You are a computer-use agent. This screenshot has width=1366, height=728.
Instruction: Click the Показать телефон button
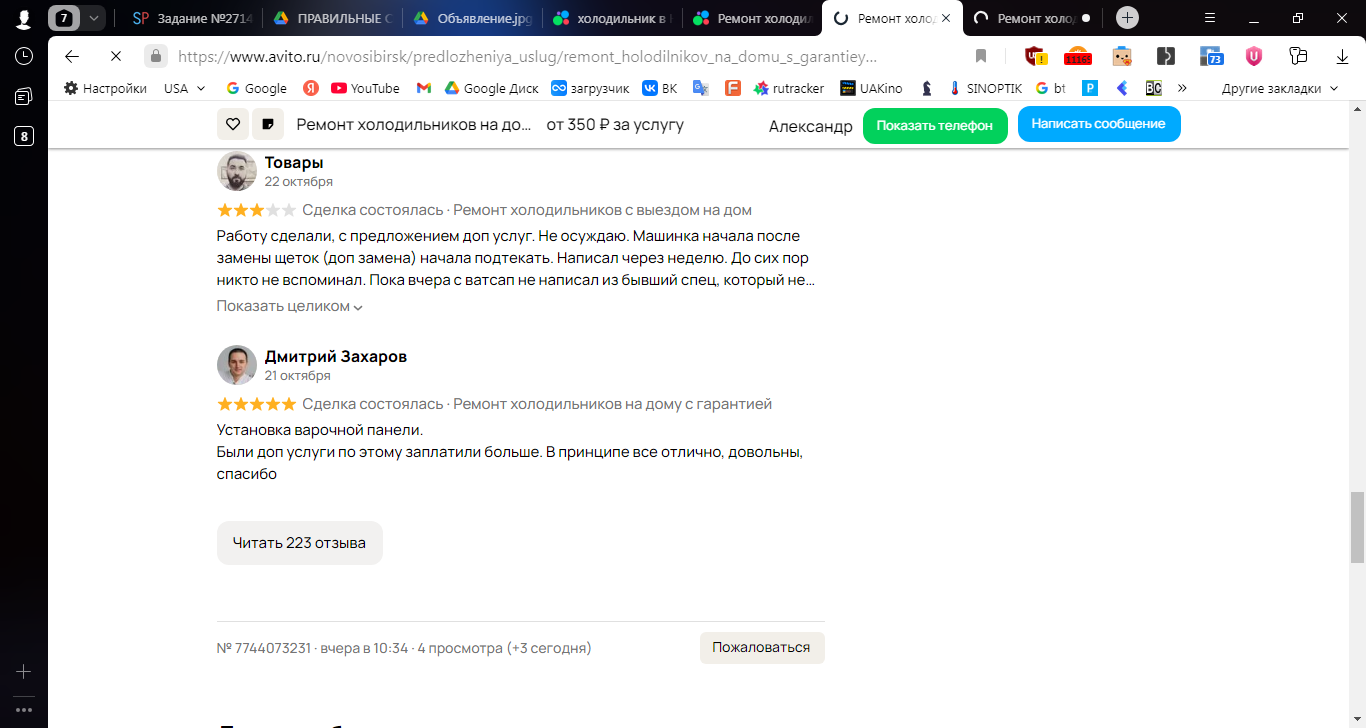pyautogui.click(x=935, y=125)
